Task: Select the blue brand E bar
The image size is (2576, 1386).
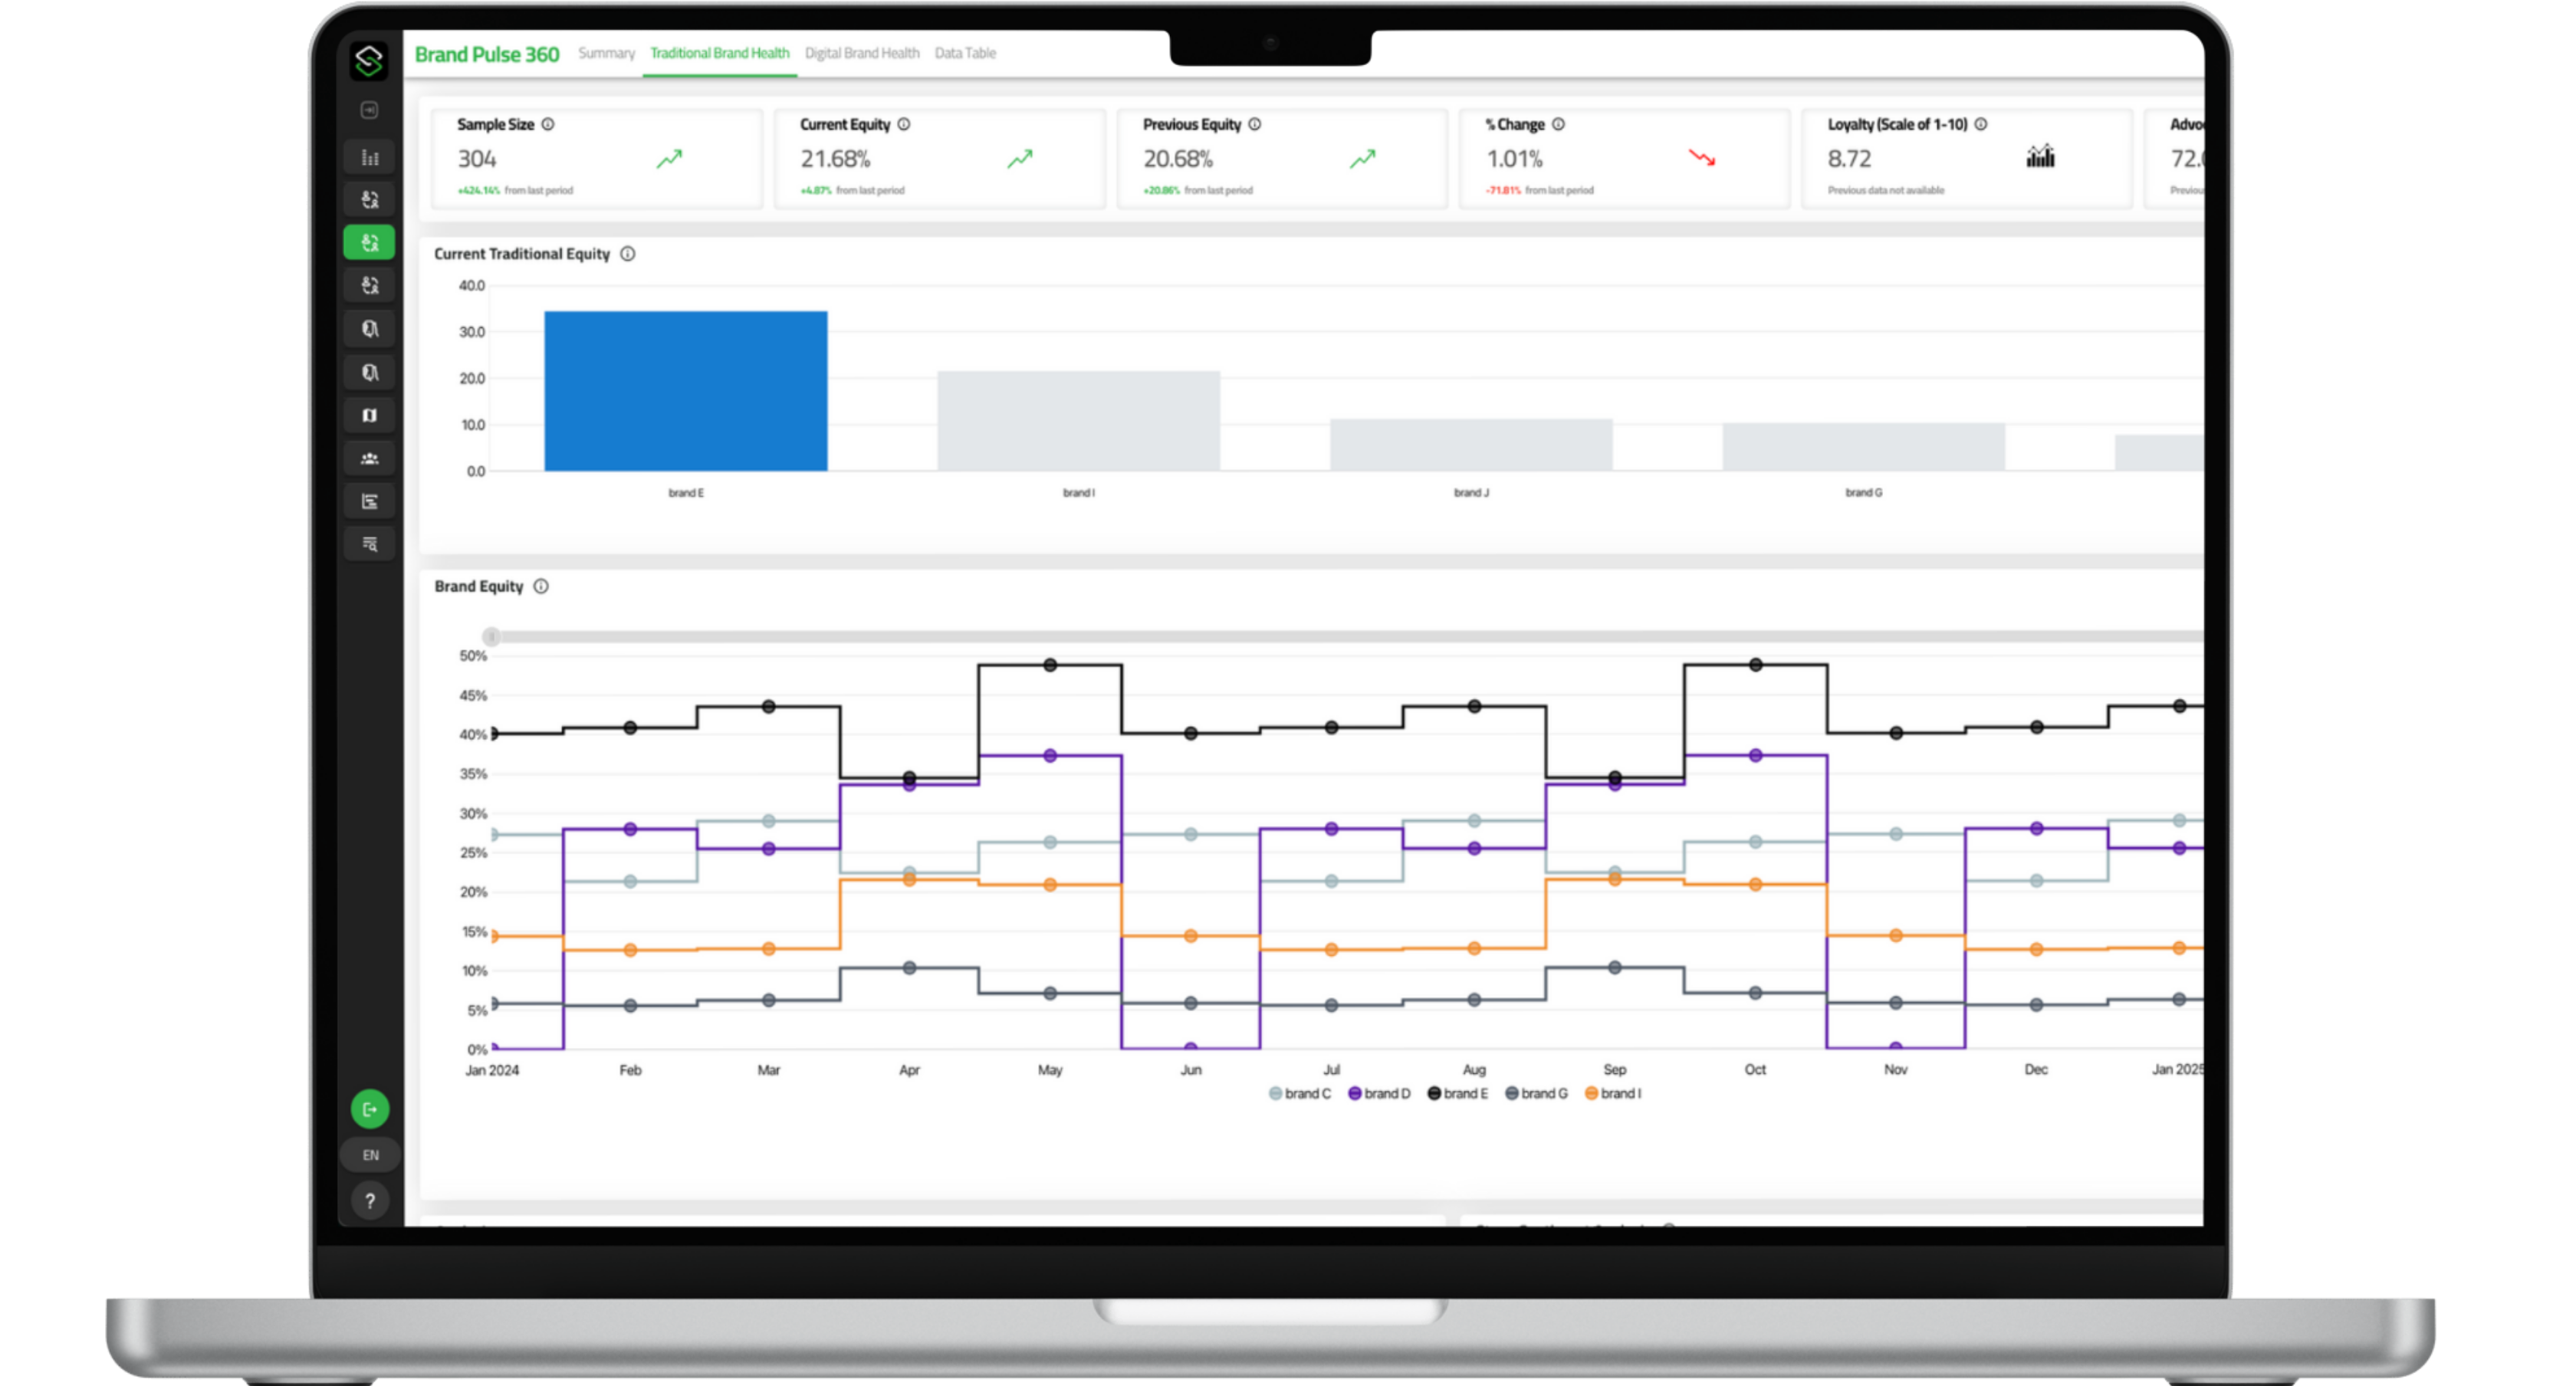Action: [685, 391]
